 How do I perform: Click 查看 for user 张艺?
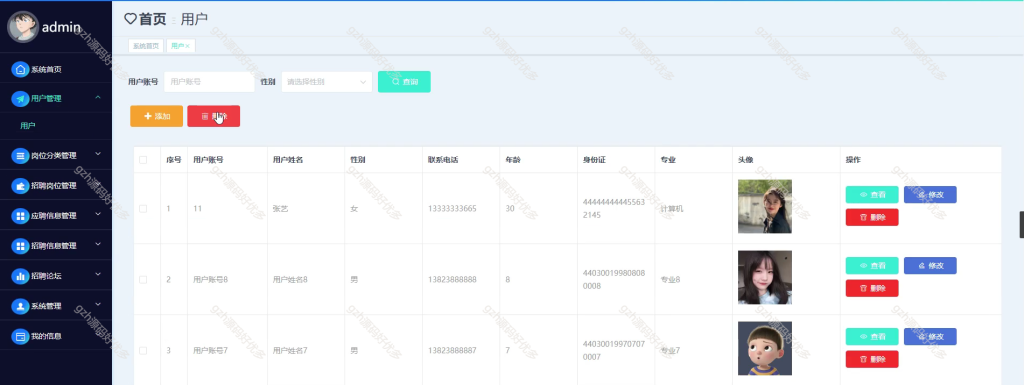(x=872, y=194)
